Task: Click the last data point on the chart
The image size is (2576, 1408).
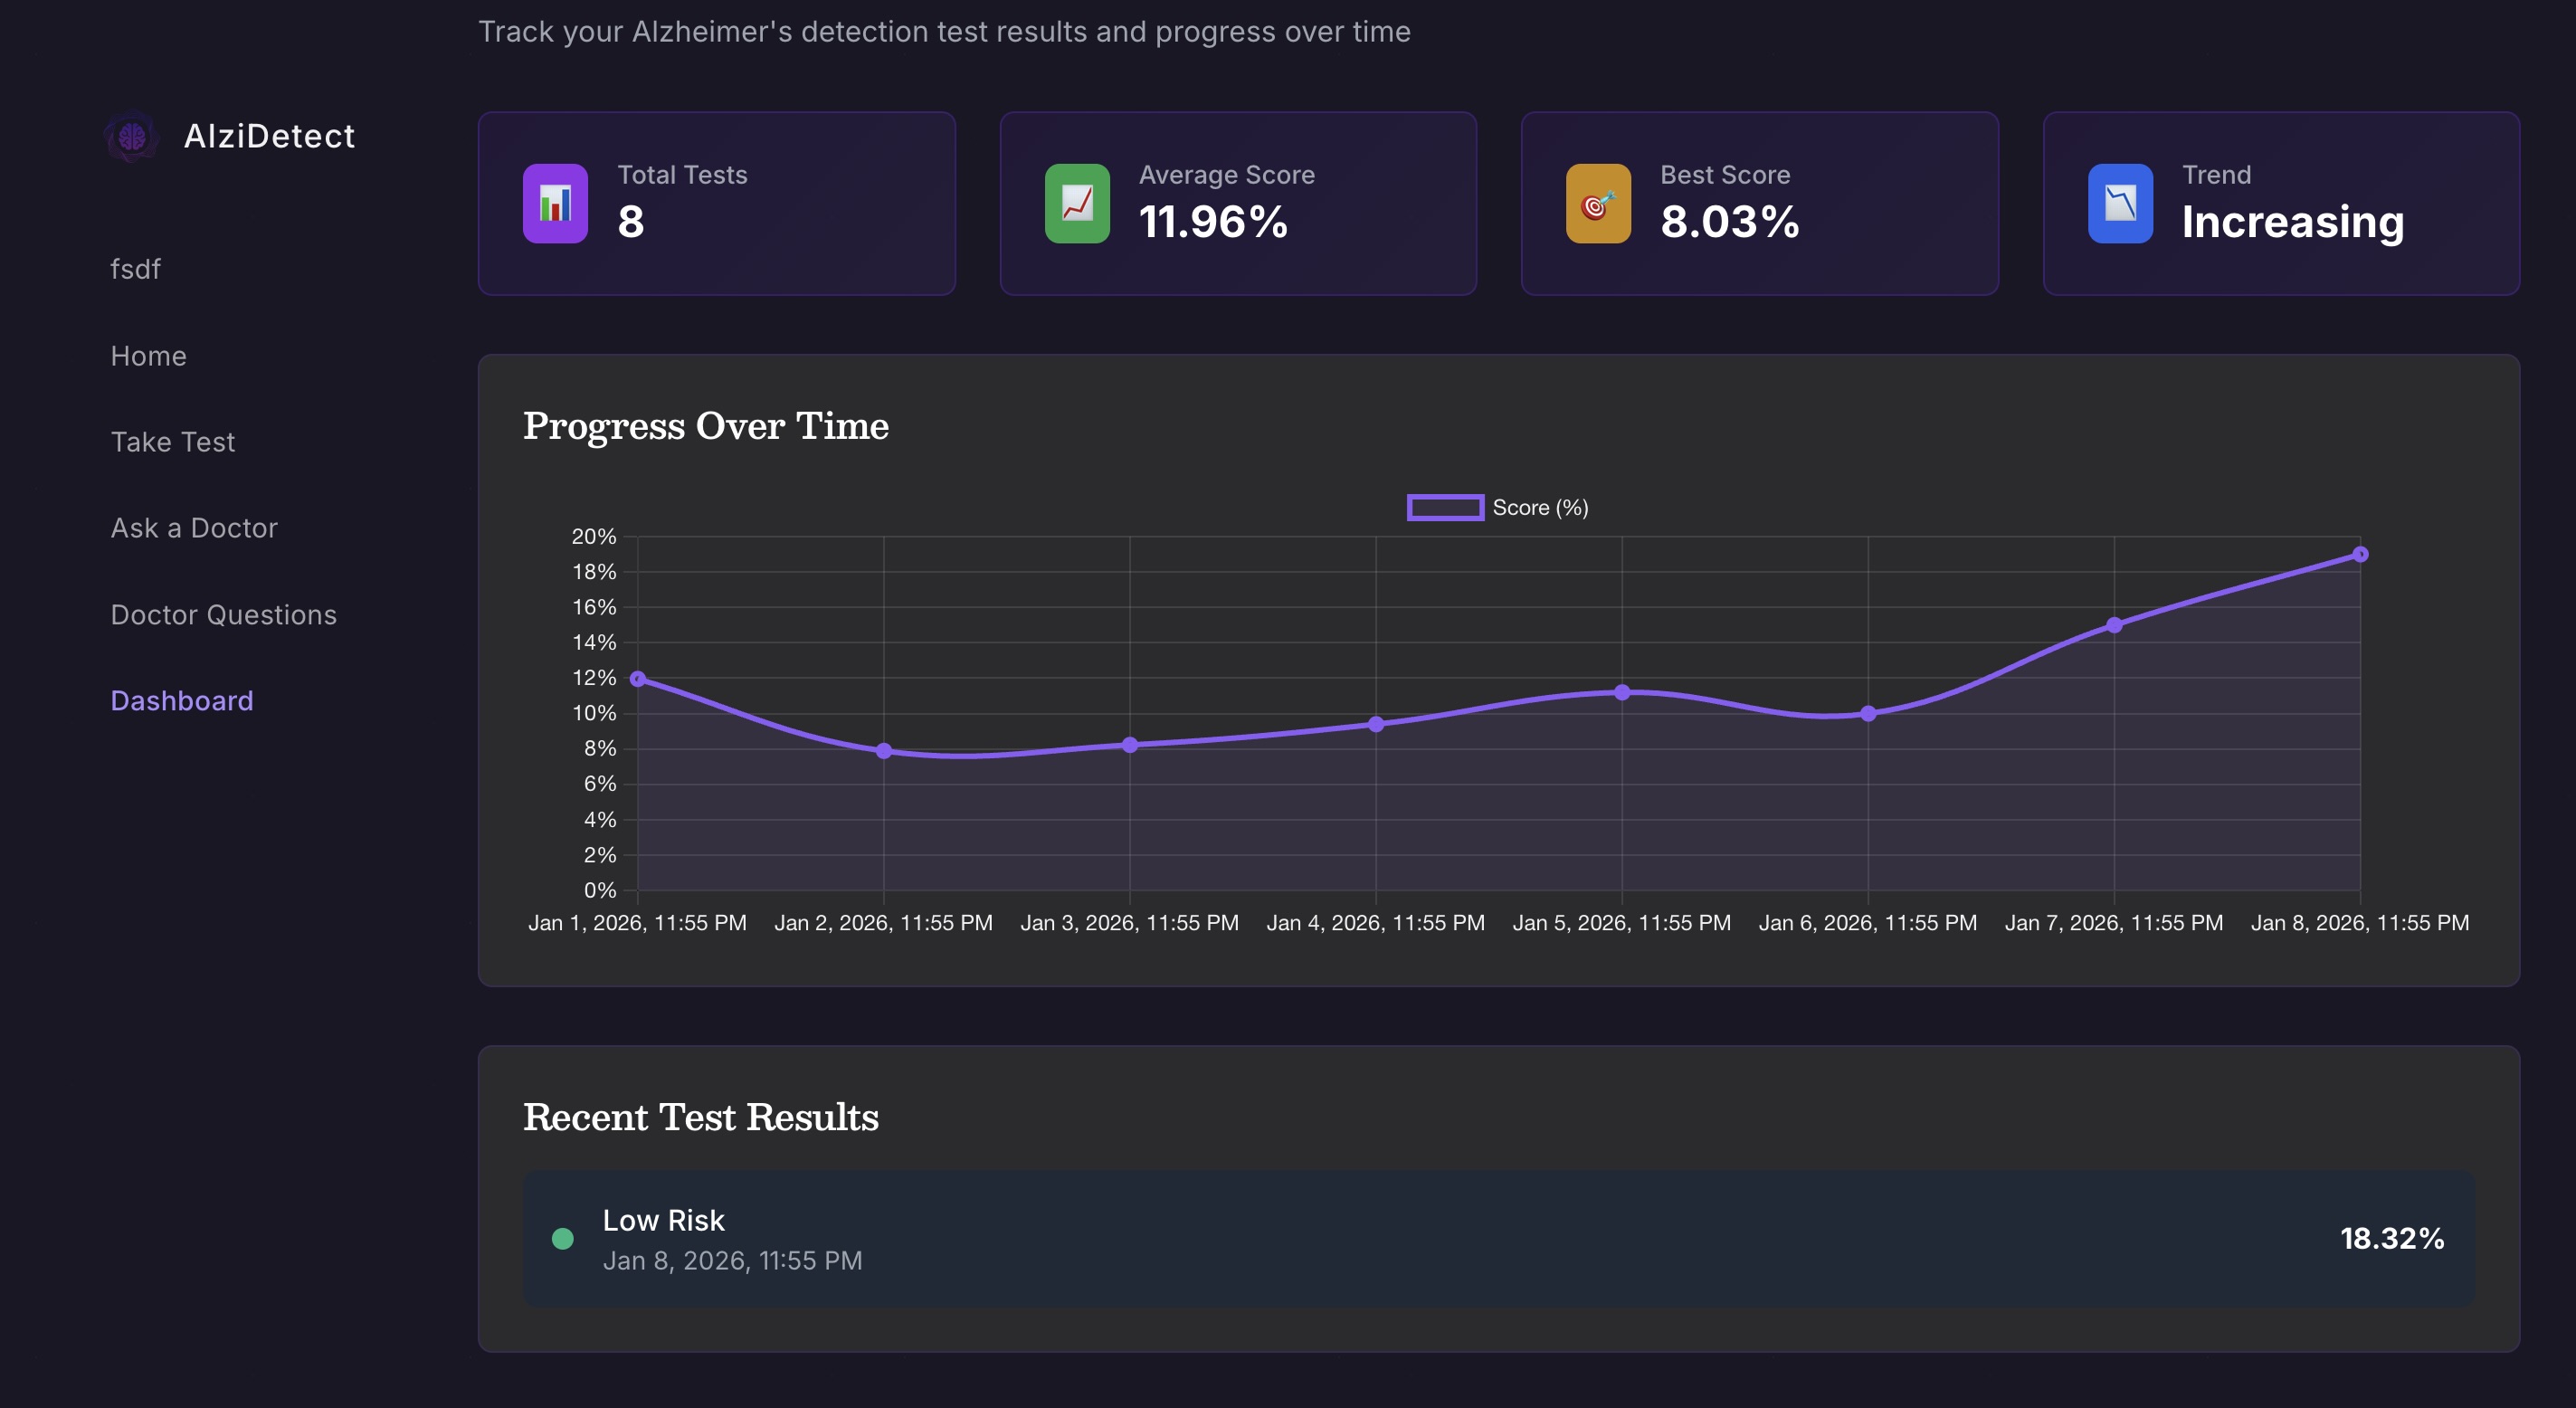Action: (2361, 553)
